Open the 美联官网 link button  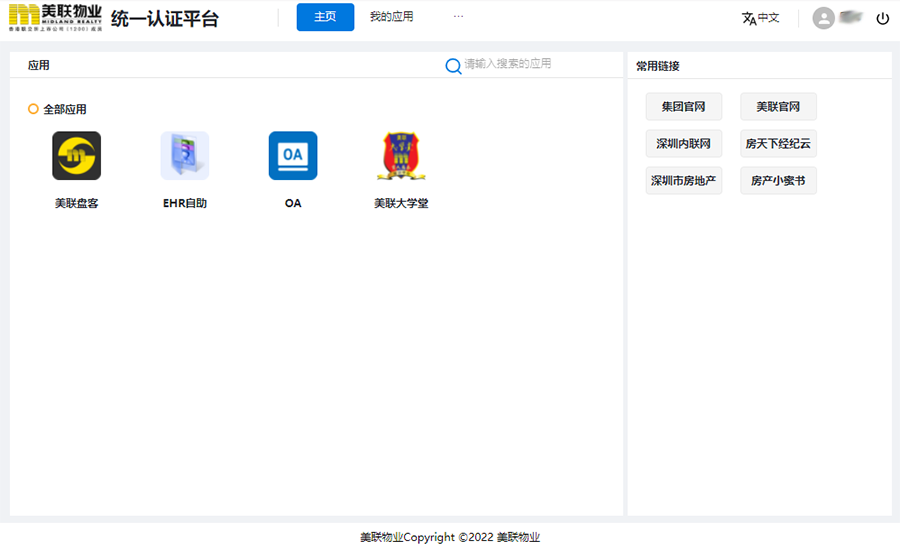pyautogui.click(x=778, y=107)
